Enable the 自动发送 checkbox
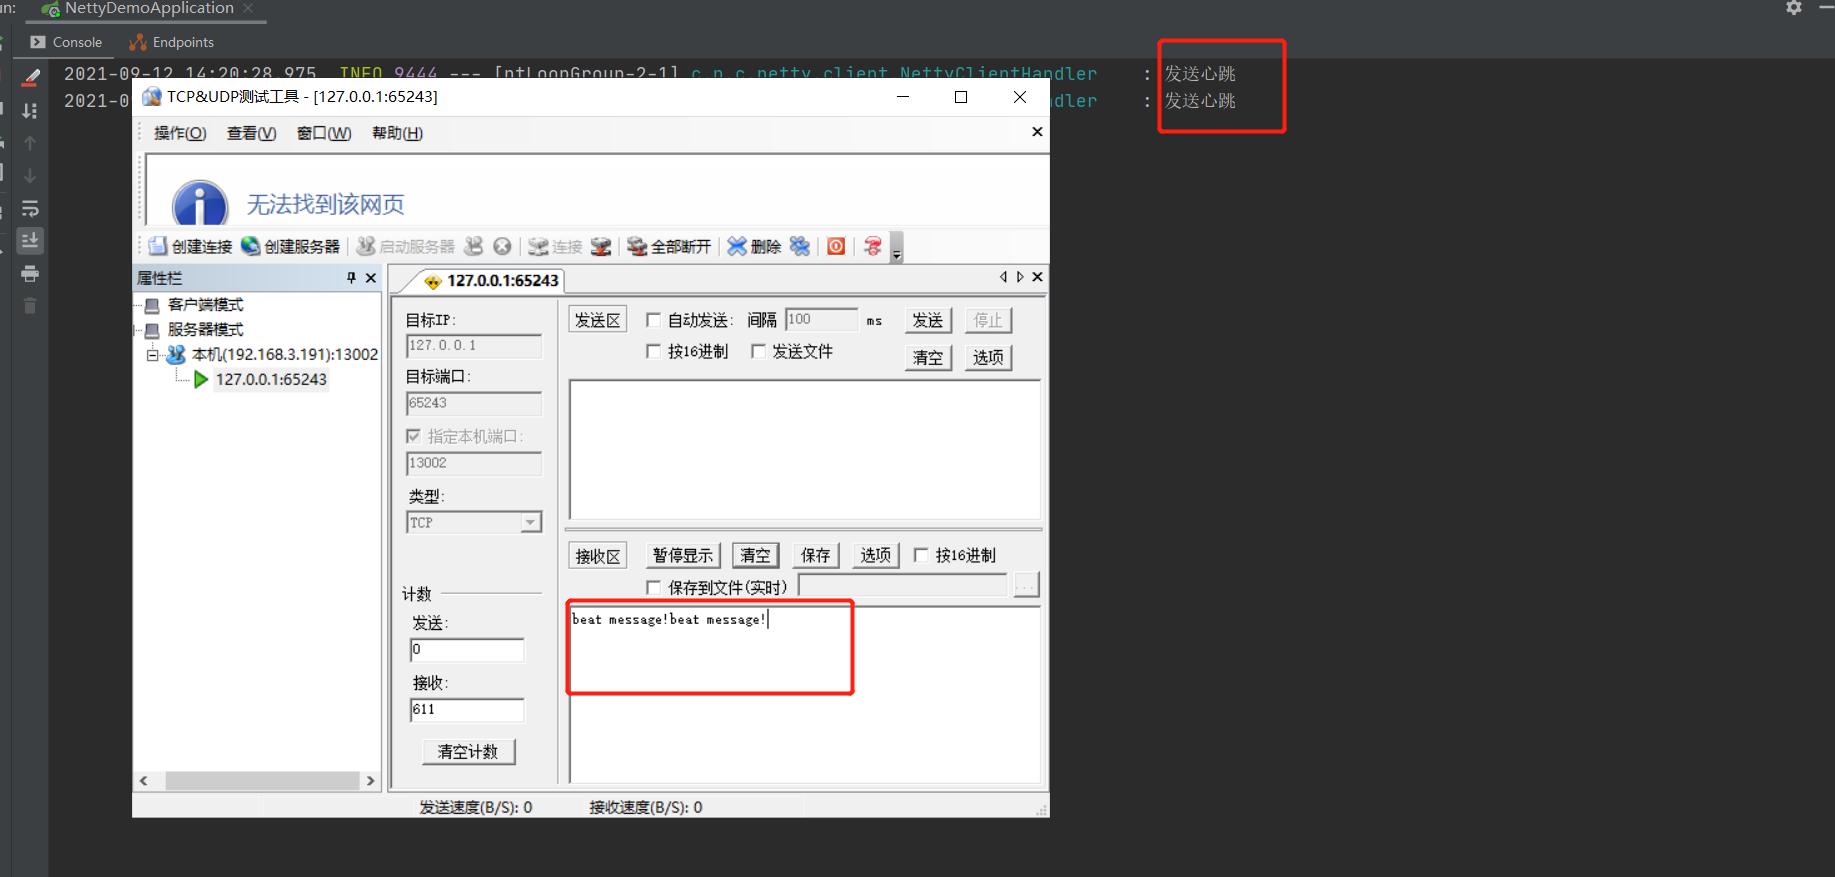This screenshot has height=877, width=1835. coord(654,320)
